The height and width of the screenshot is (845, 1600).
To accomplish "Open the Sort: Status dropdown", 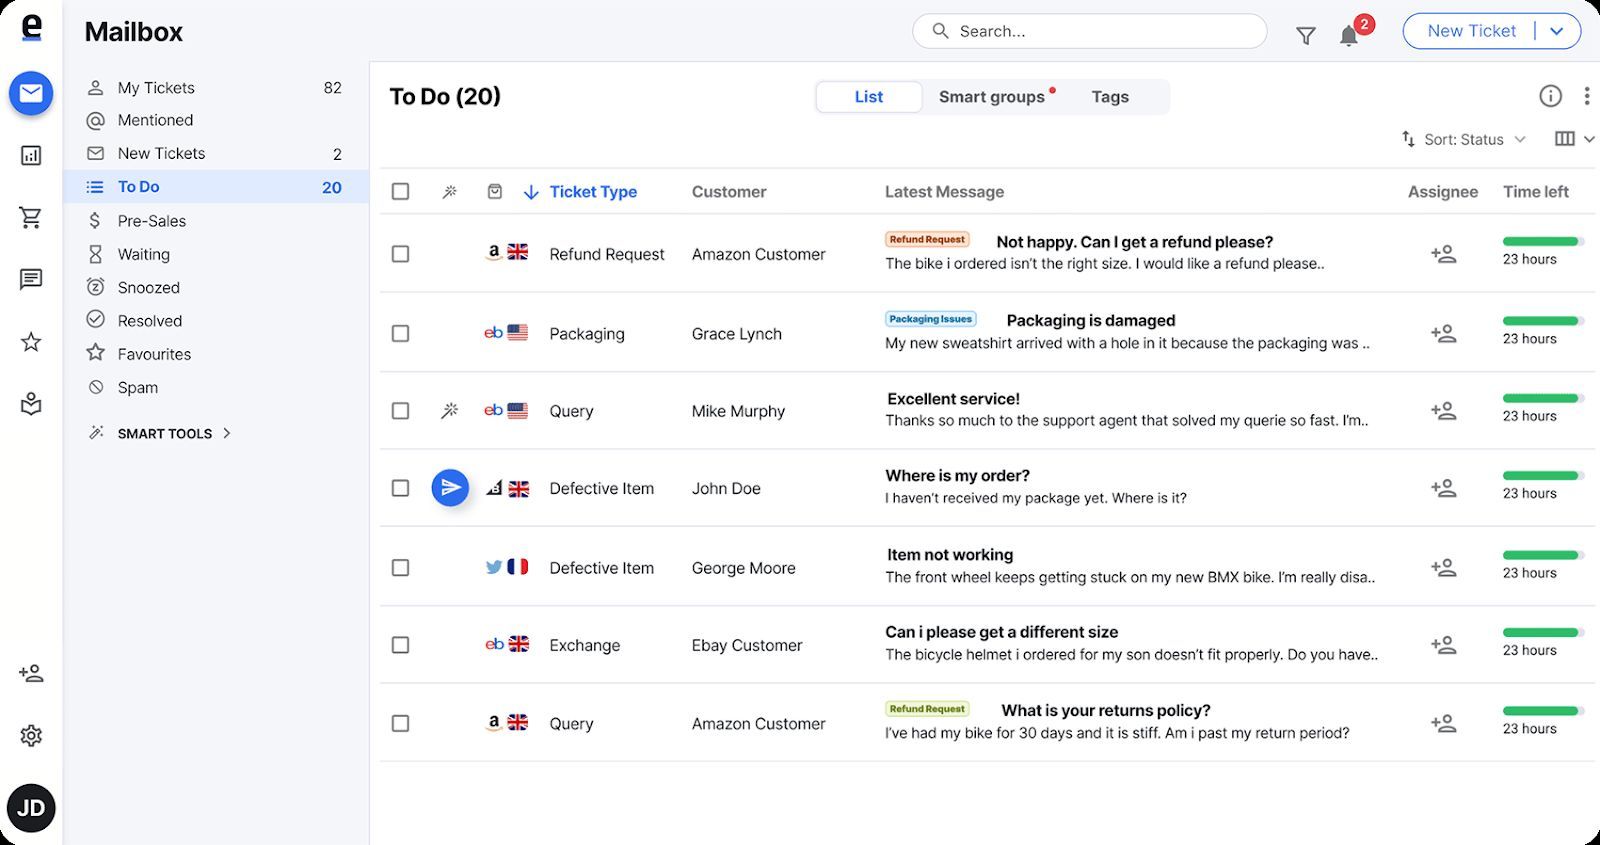I will point(1463,139).
